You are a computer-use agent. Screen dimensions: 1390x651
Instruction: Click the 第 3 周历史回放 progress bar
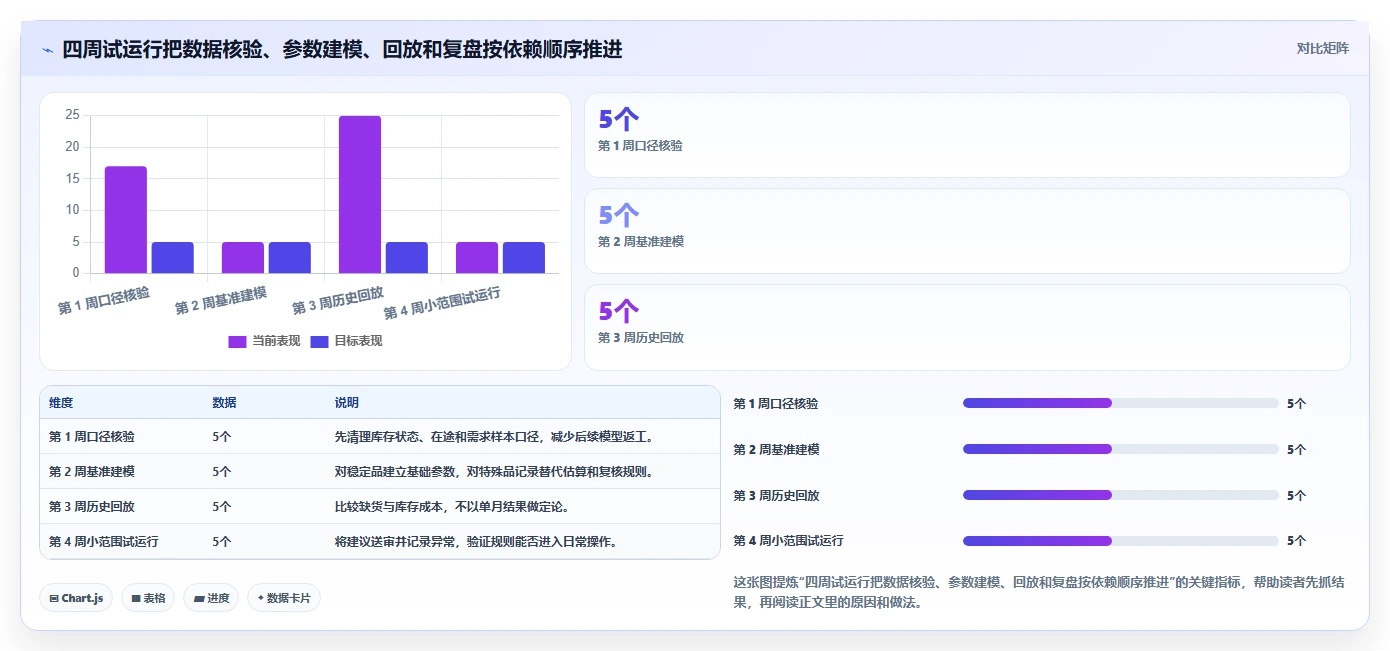1120,495
